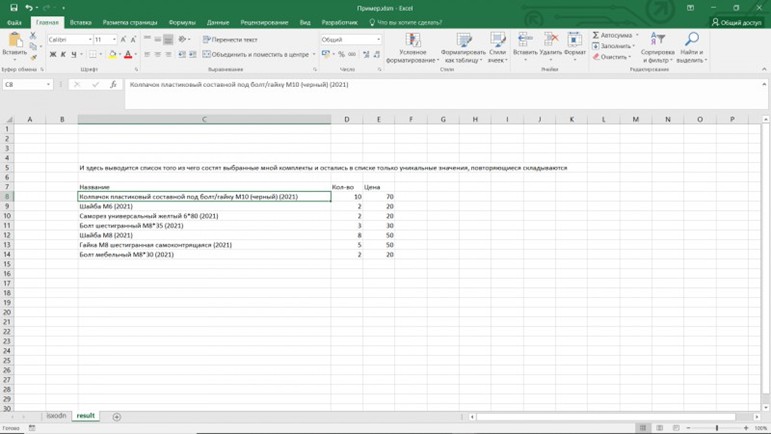Screen dimensions: 771x434
Task: Click the Общий доступ share button
Action: coord(736,22)
